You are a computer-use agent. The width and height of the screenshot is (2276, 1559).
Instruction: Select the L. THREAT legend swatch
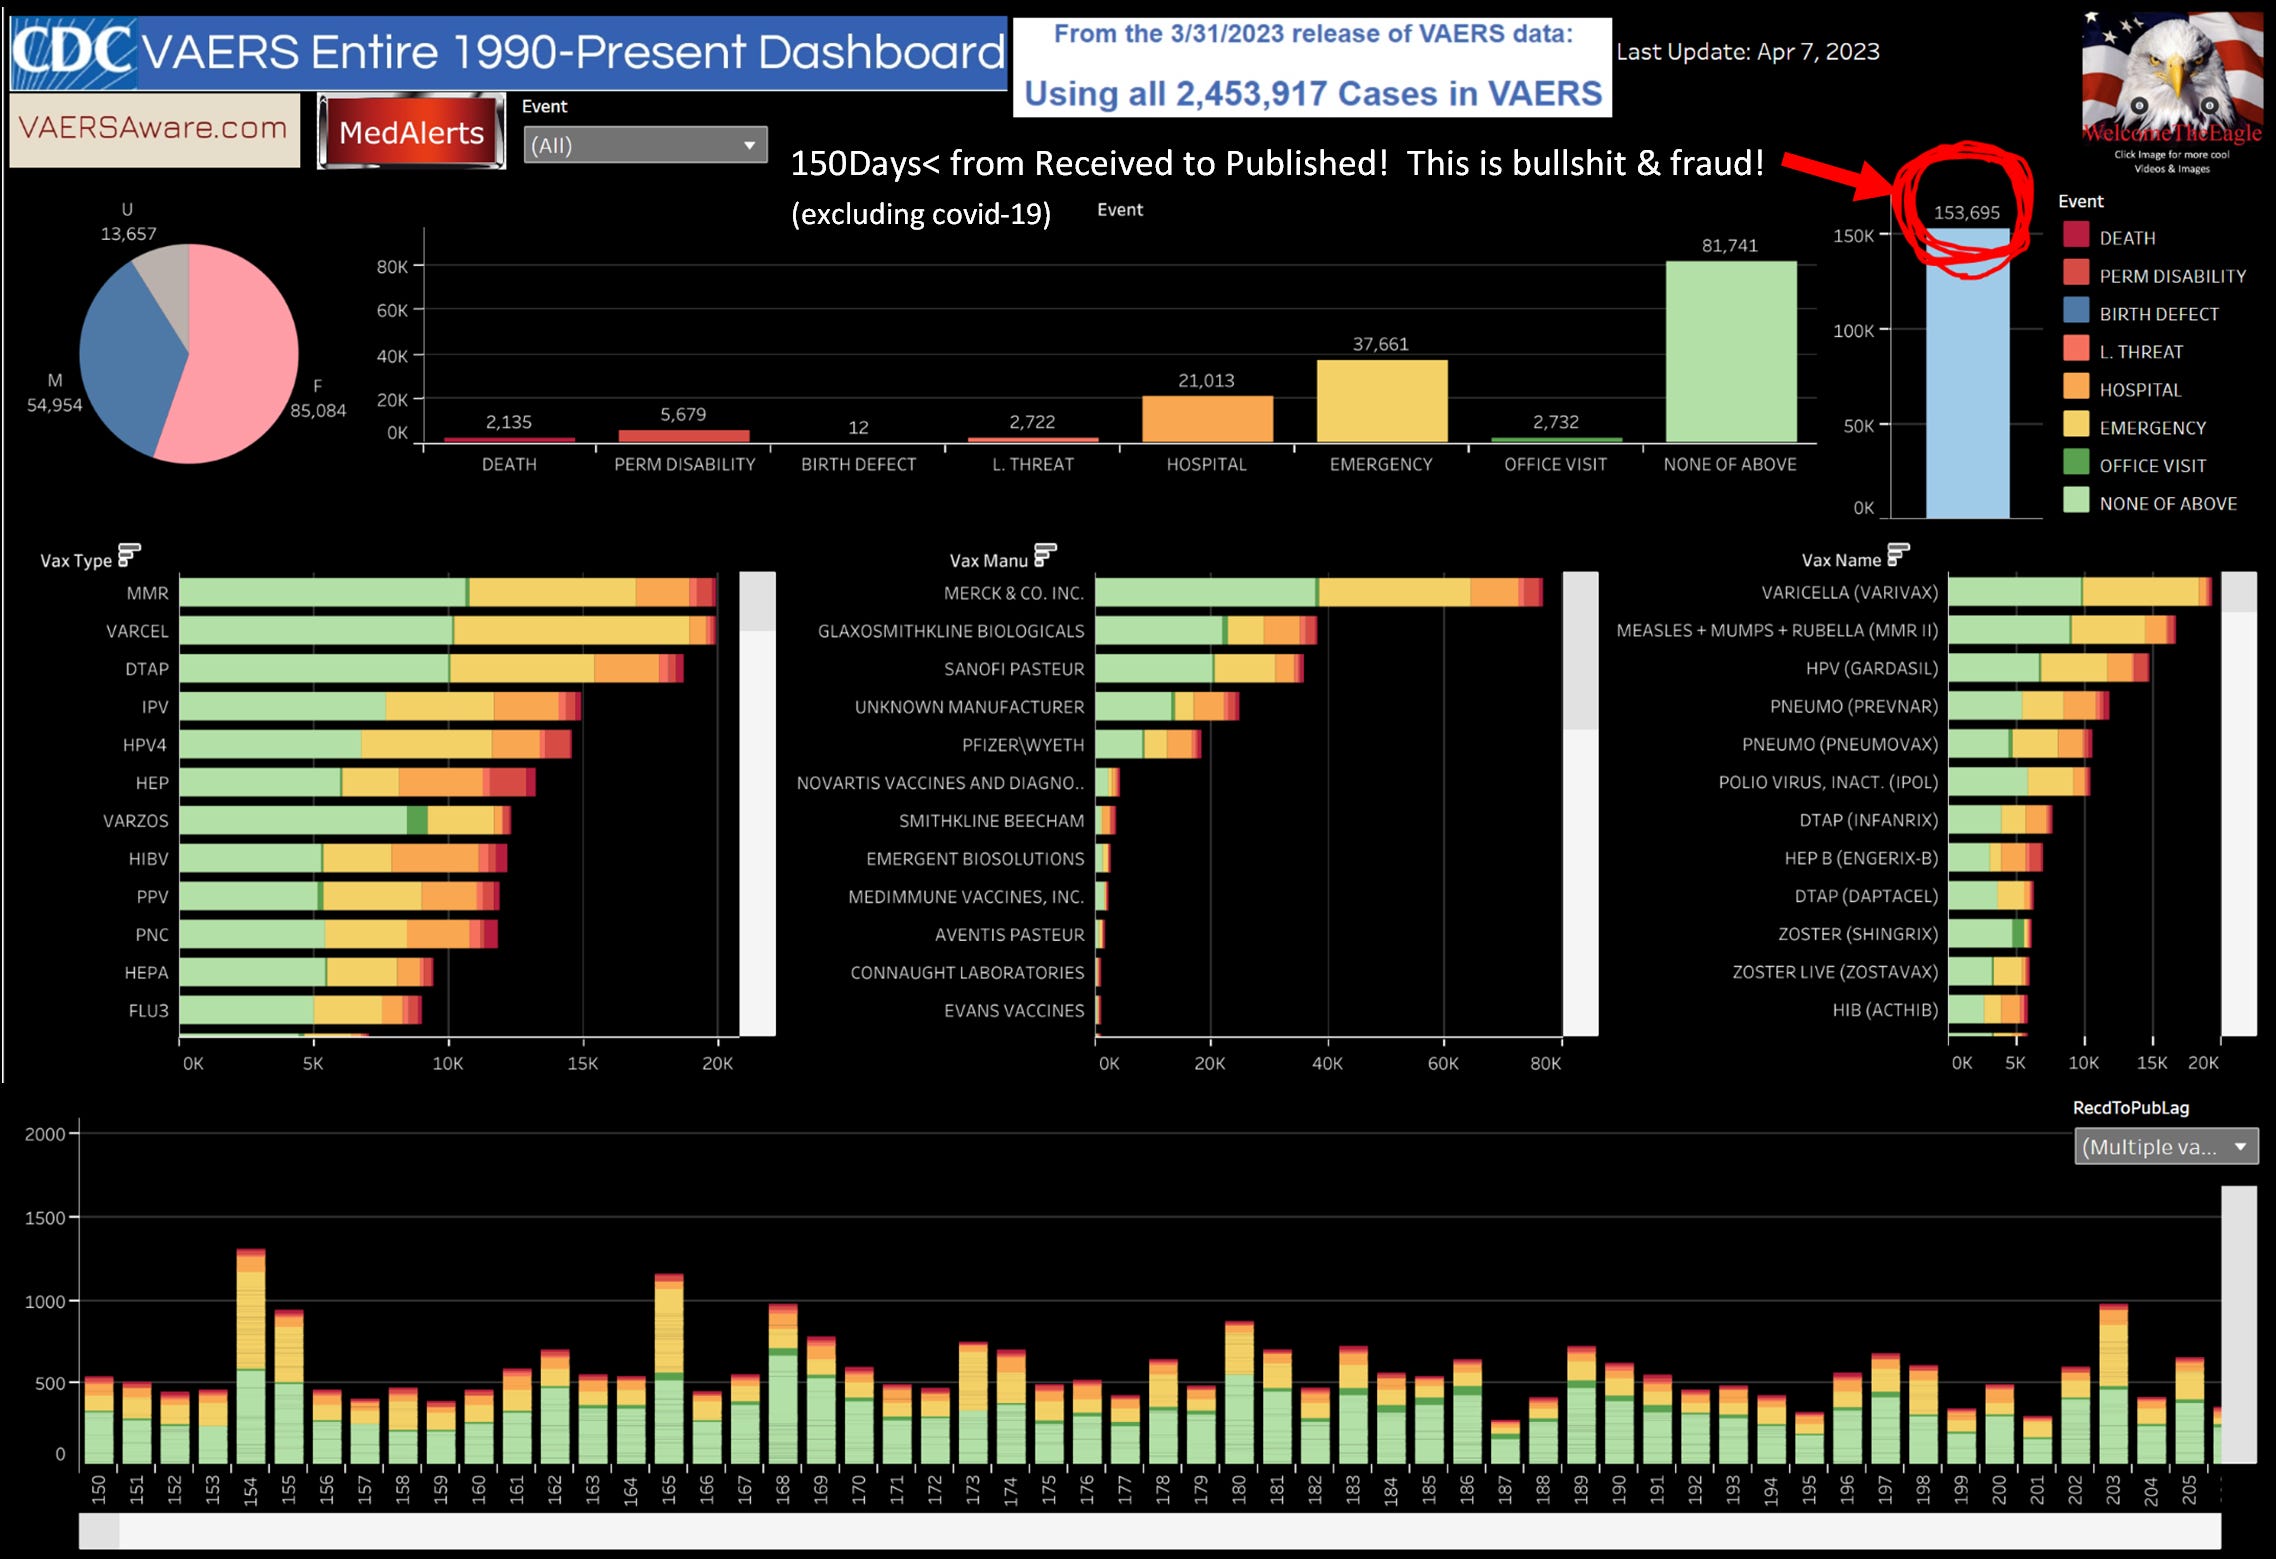(x=2076, y=350)
